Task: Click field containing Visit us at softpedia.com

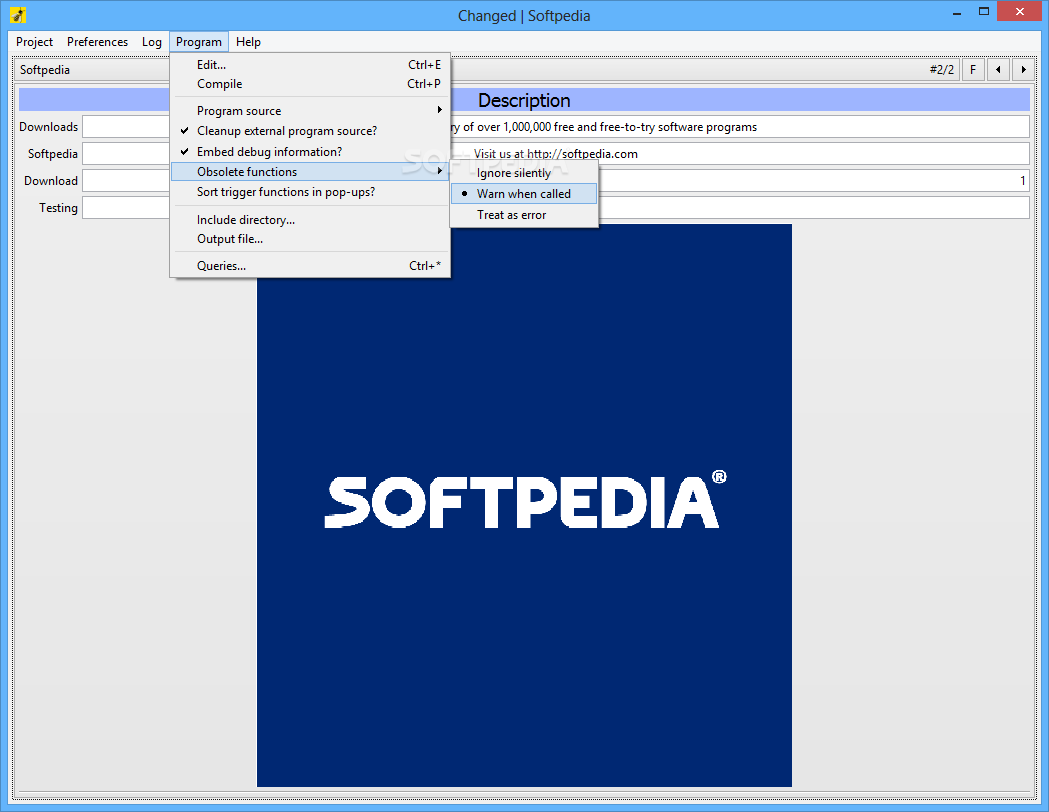Action: (740, 153)
